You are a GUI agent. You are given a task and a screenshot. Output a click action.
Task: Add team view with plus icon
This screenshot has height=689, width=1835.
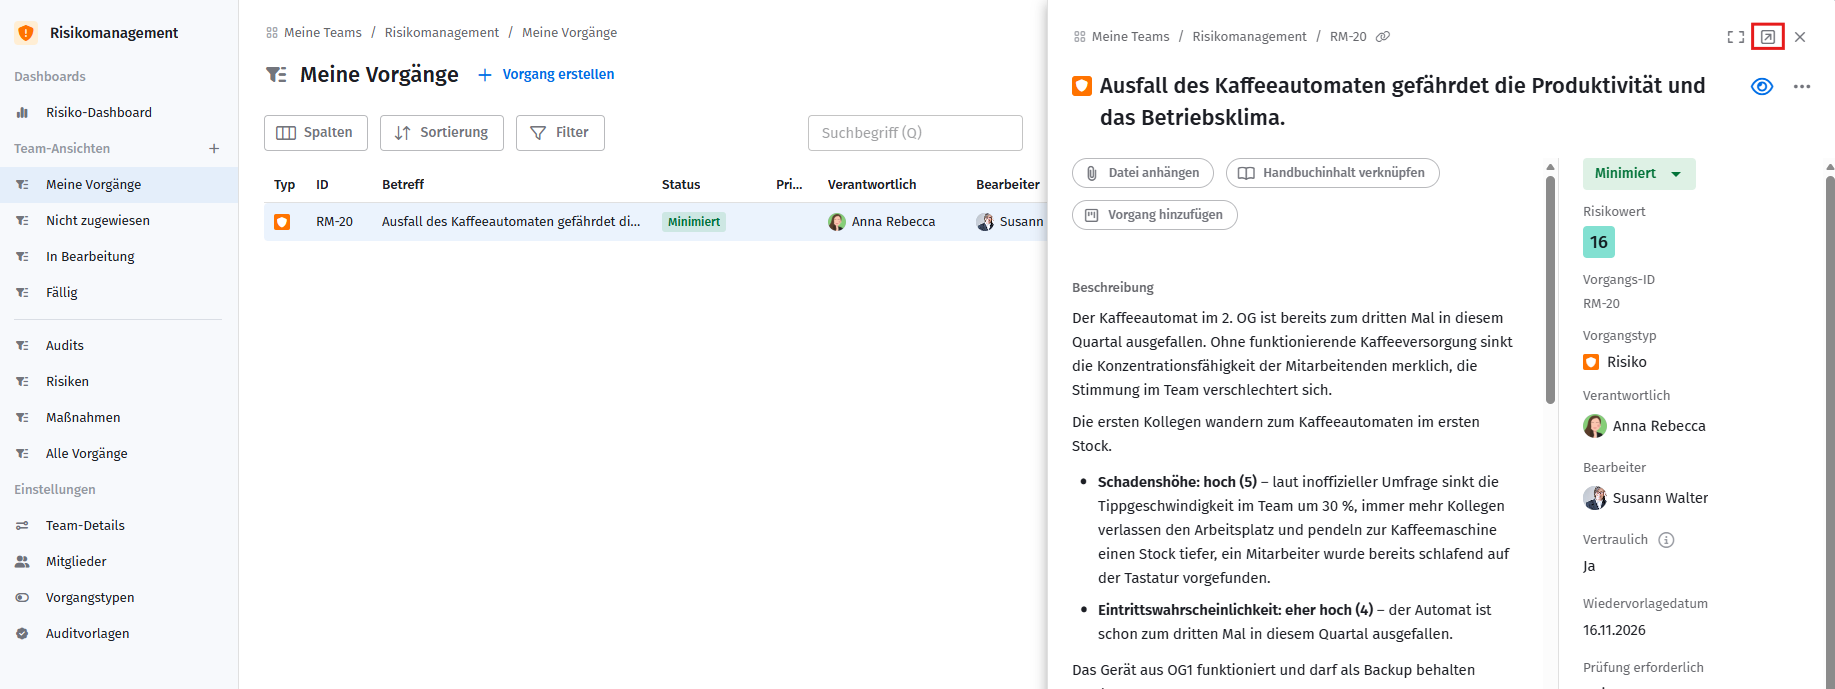(x=214, y=149)
